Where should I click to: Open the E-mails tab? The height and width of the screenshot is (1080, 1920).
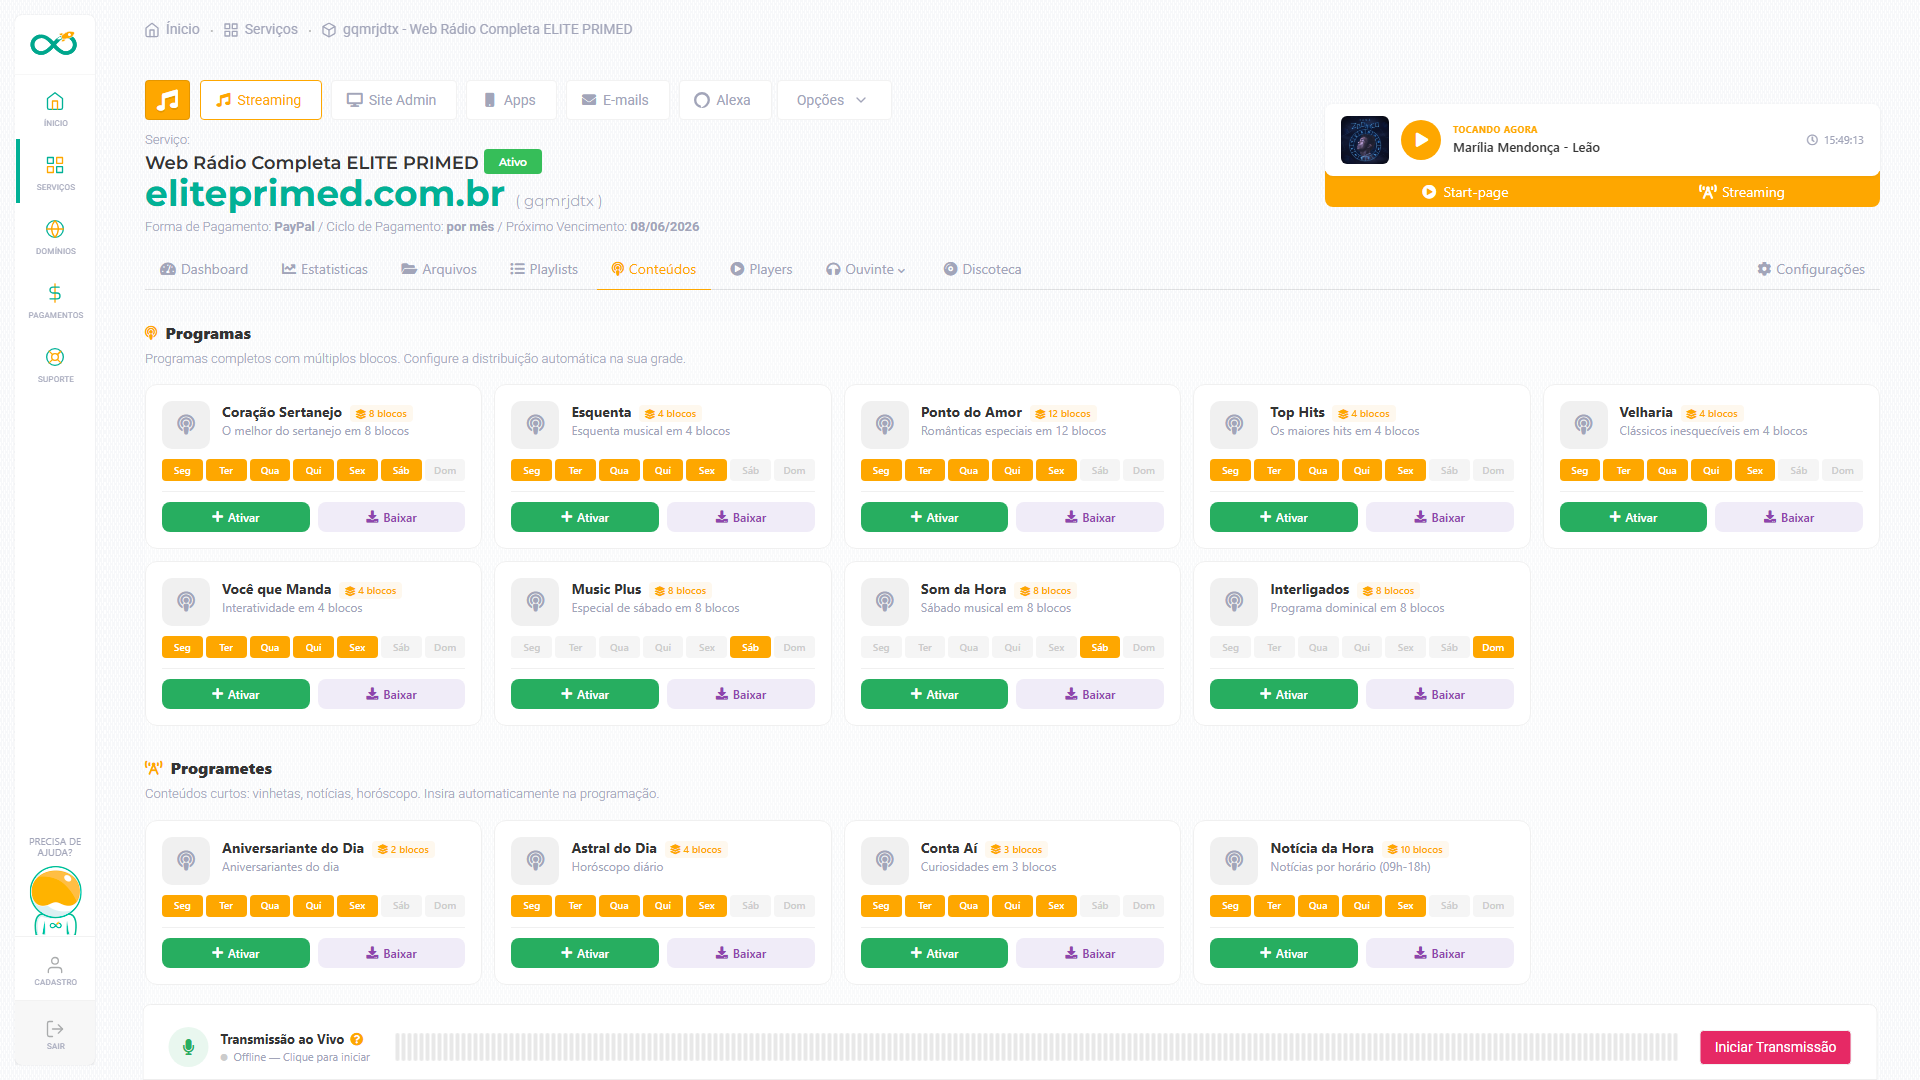pyautogui.click(x=617, y=100)
